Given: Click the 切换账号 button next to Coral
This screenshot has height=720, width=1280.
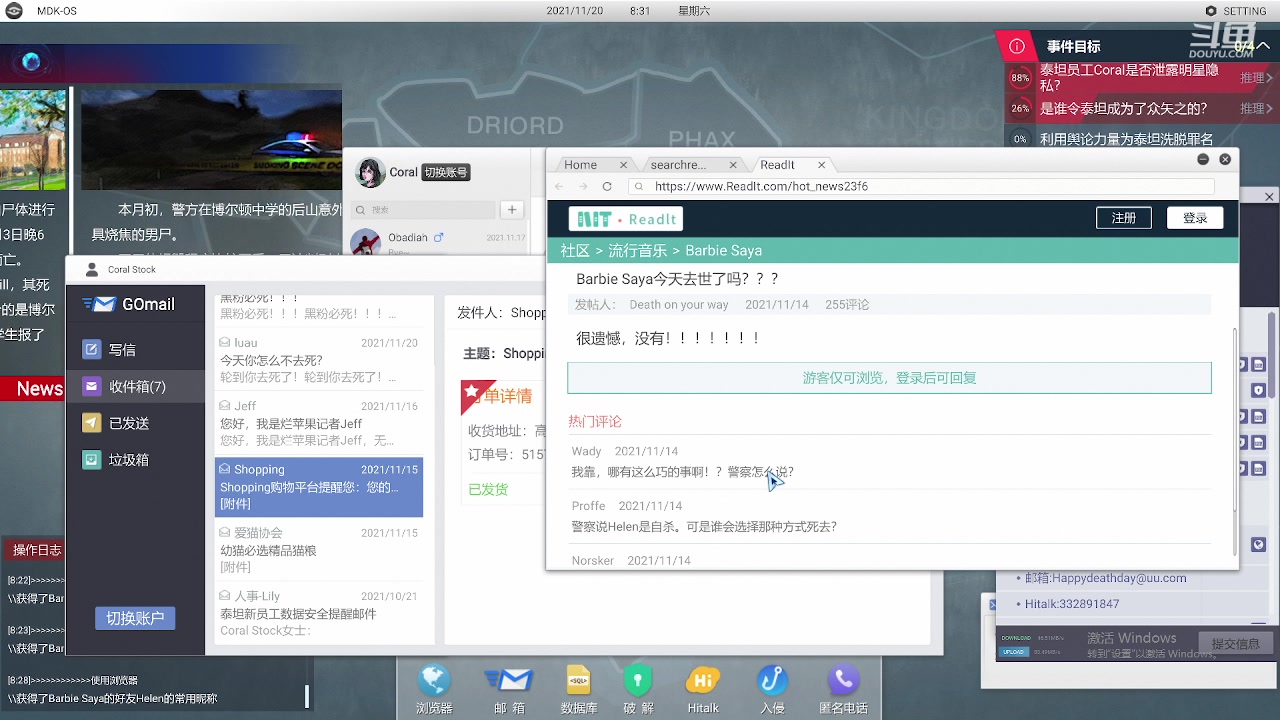Looking at the screenshot, I should tap(445, 172).
